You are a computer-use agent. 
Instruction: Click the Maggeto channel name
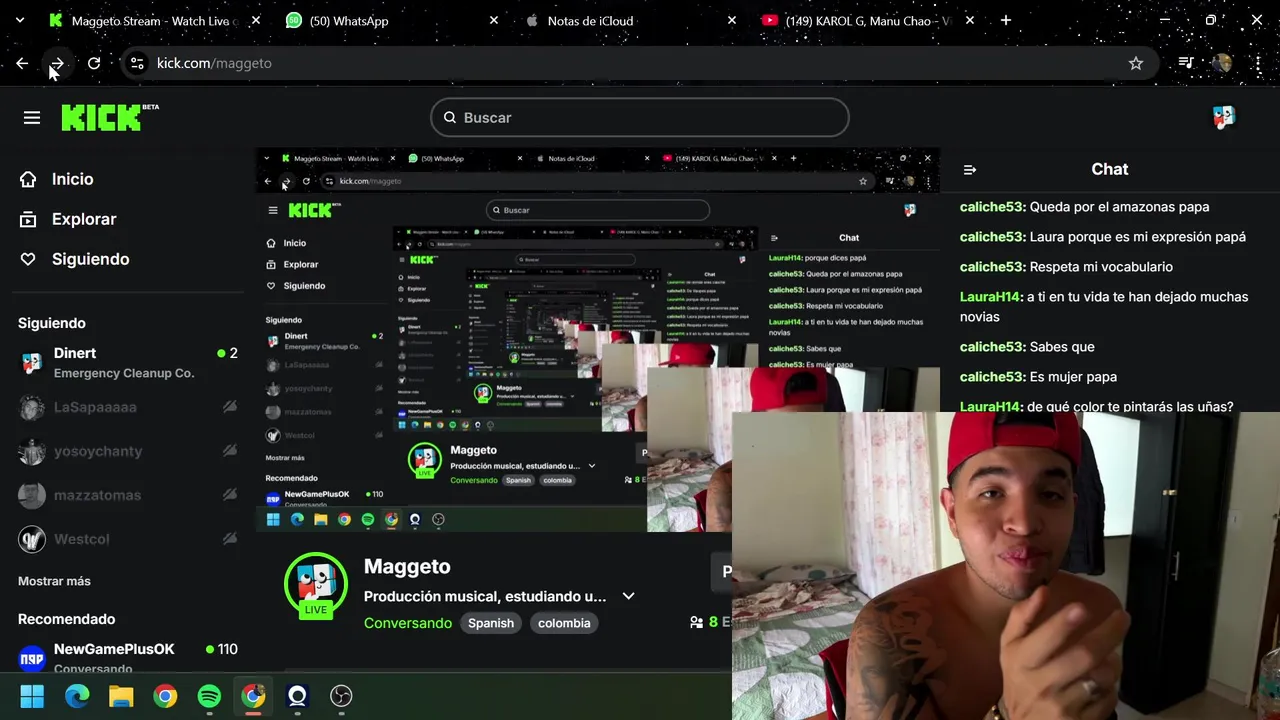407,566
